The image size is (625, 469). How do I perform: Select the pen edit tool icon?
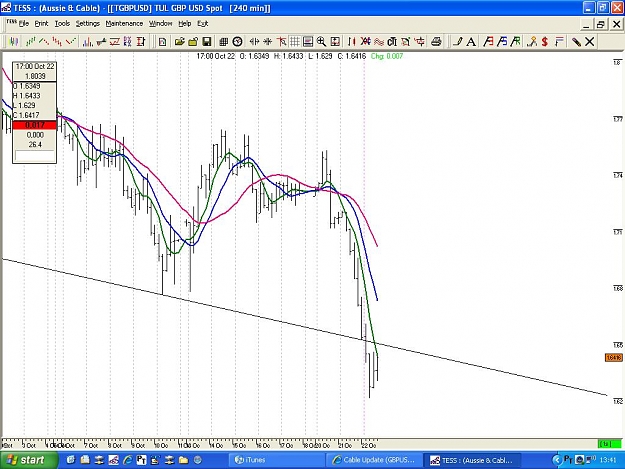576,41
